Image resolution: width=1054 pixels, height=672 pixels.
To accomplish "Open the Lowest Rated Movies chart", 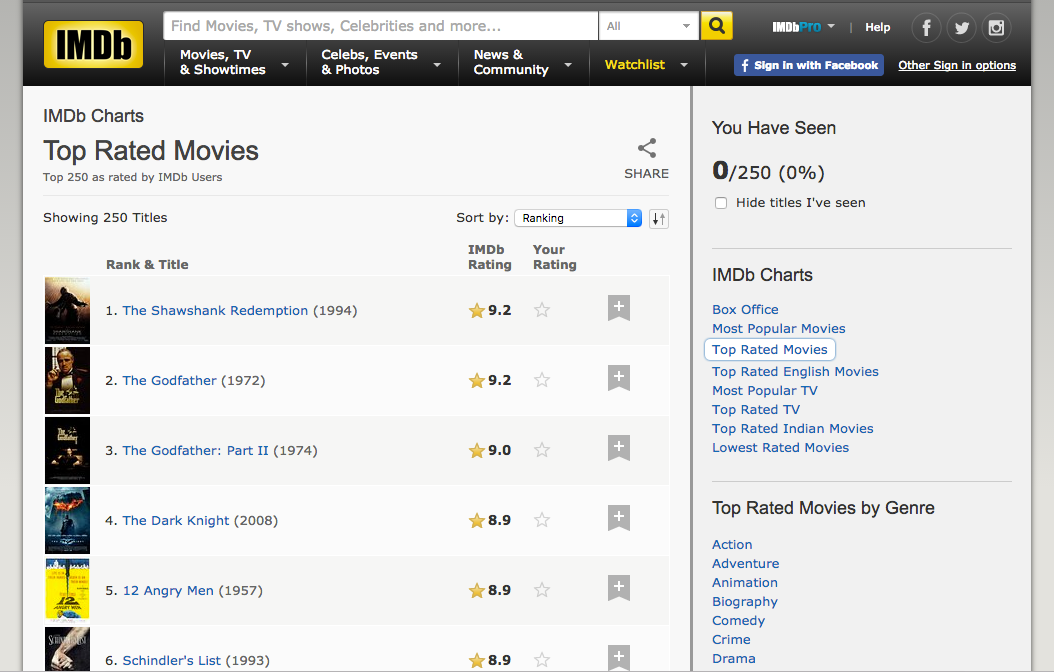I will [x=780, y=448].
